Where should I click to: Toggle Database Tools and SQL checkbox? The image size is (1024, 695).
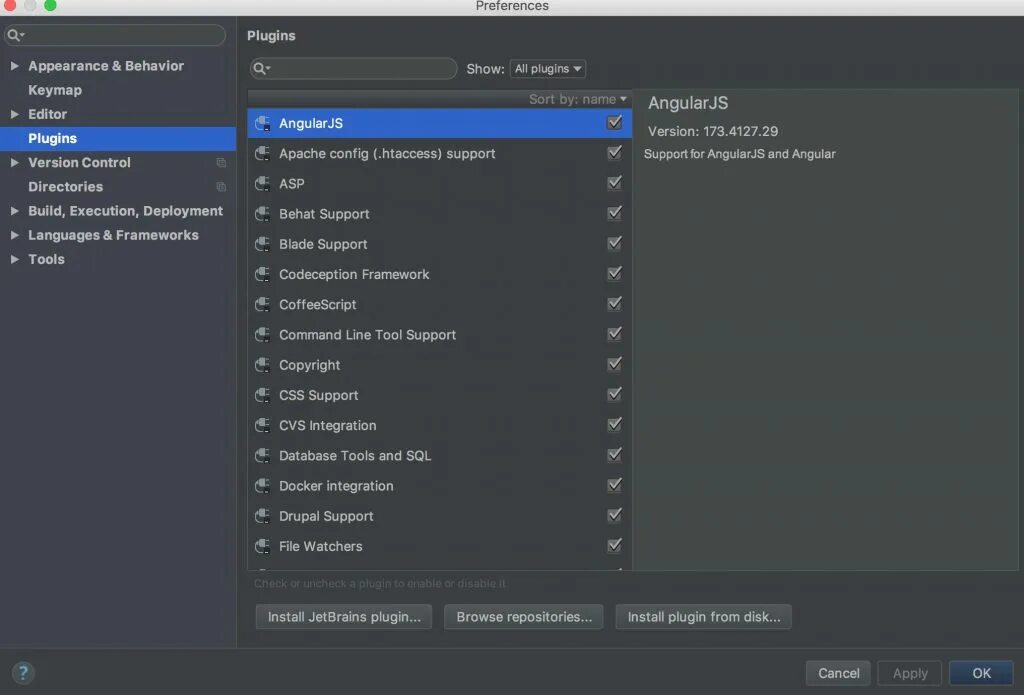coord(615,455)
